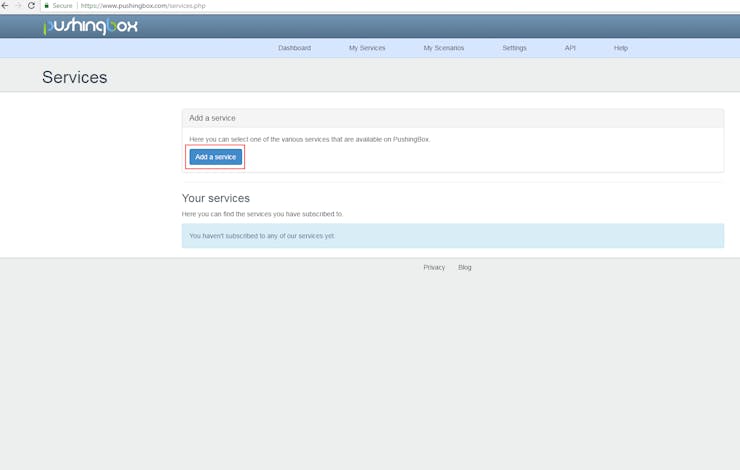Click the 'Add a service' panel header
Screen dimensions: 740x470
click(x=453, y=118)
